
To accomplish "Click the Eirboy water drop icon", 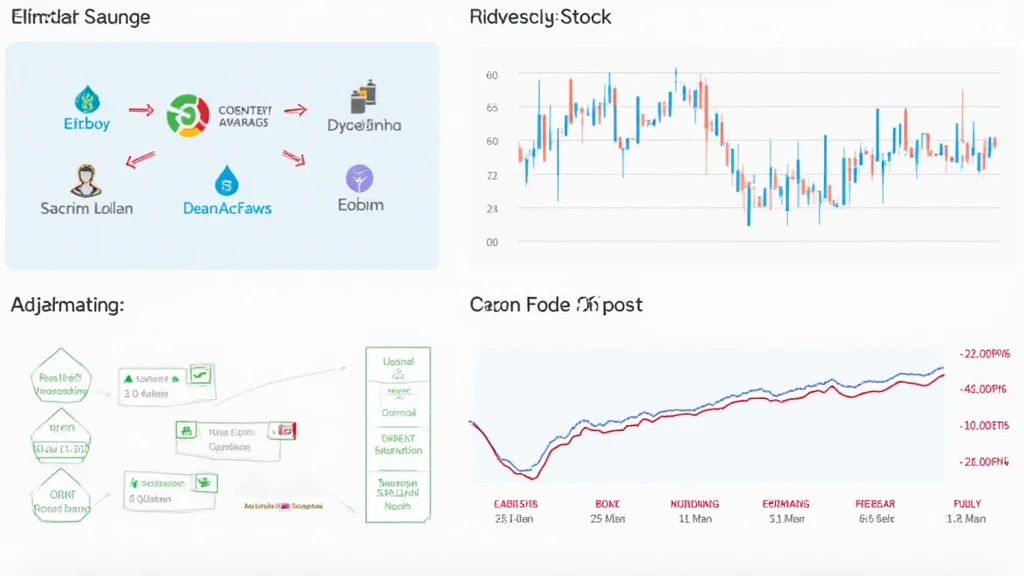I will pyautogui.click(x=84, y=100).
